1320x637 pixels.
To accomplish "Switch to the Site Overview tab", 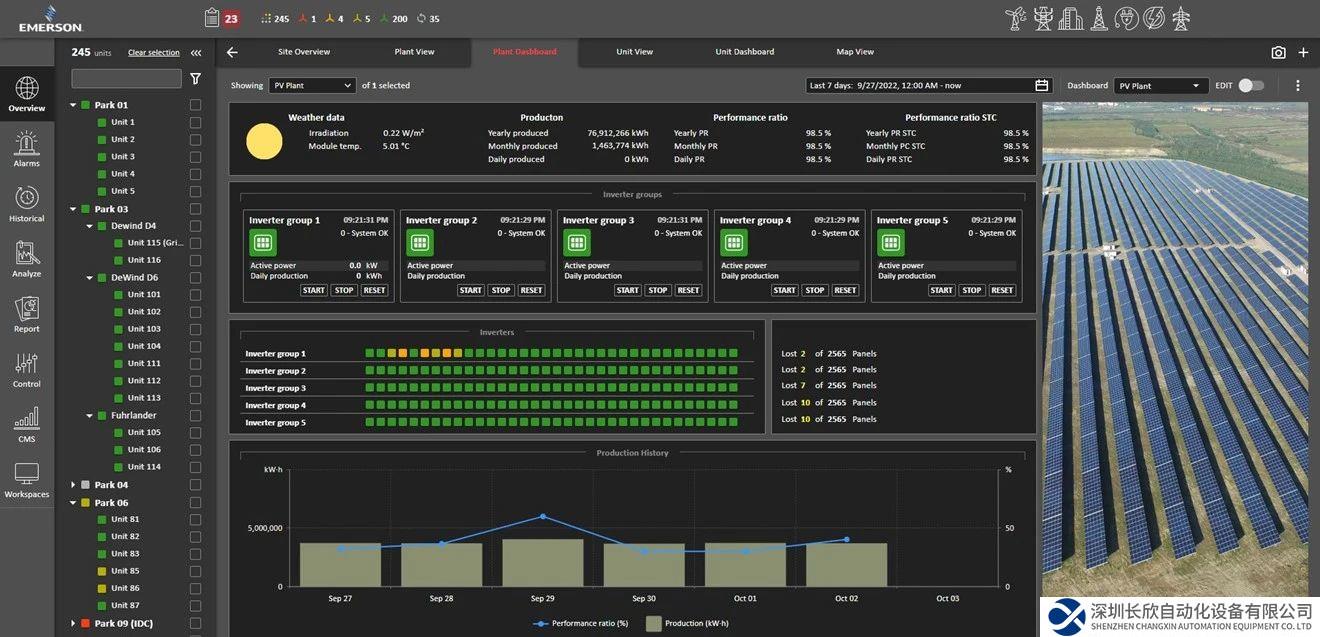I will (x=304, y=52).
